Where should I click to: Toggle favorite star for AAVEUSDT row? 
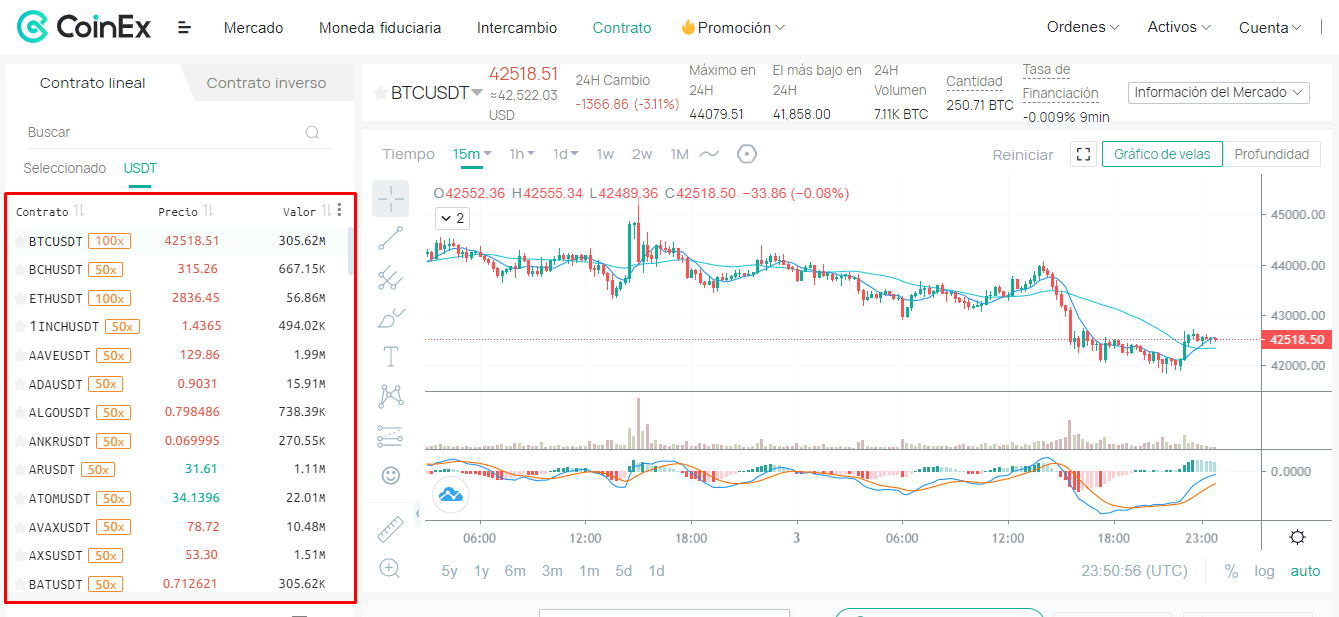(19, 355)
